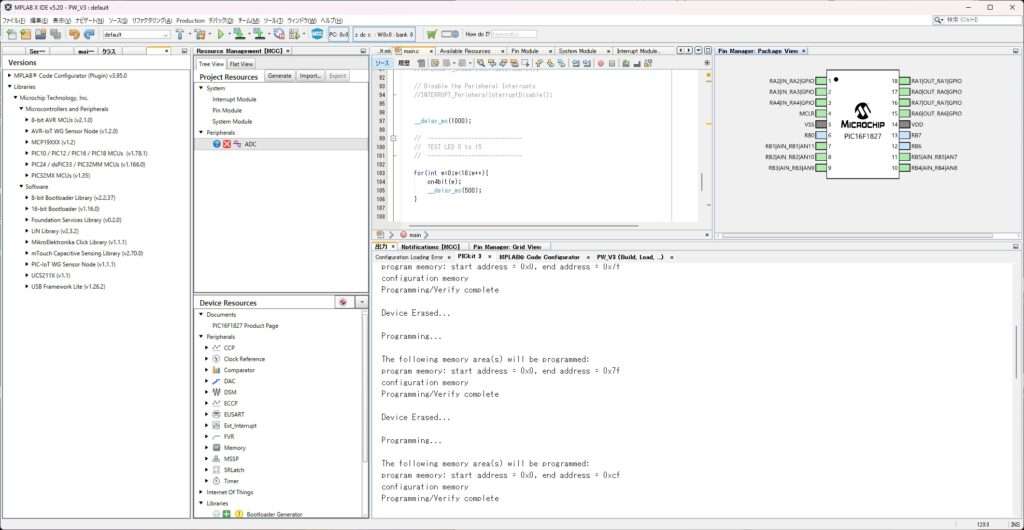Click the red X beside ADC

coord(227,144)
